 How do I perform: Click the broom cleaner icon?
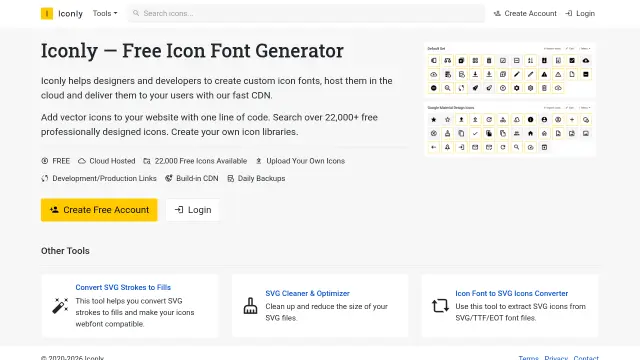(250, 306)
